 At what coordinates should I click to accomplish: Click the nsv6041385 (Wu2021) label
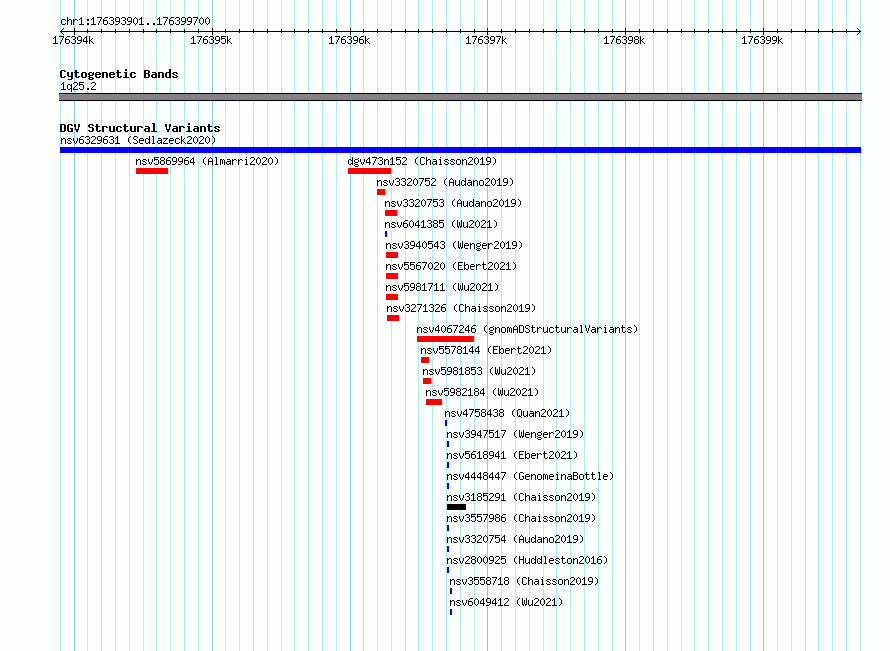tap(441, 224)
